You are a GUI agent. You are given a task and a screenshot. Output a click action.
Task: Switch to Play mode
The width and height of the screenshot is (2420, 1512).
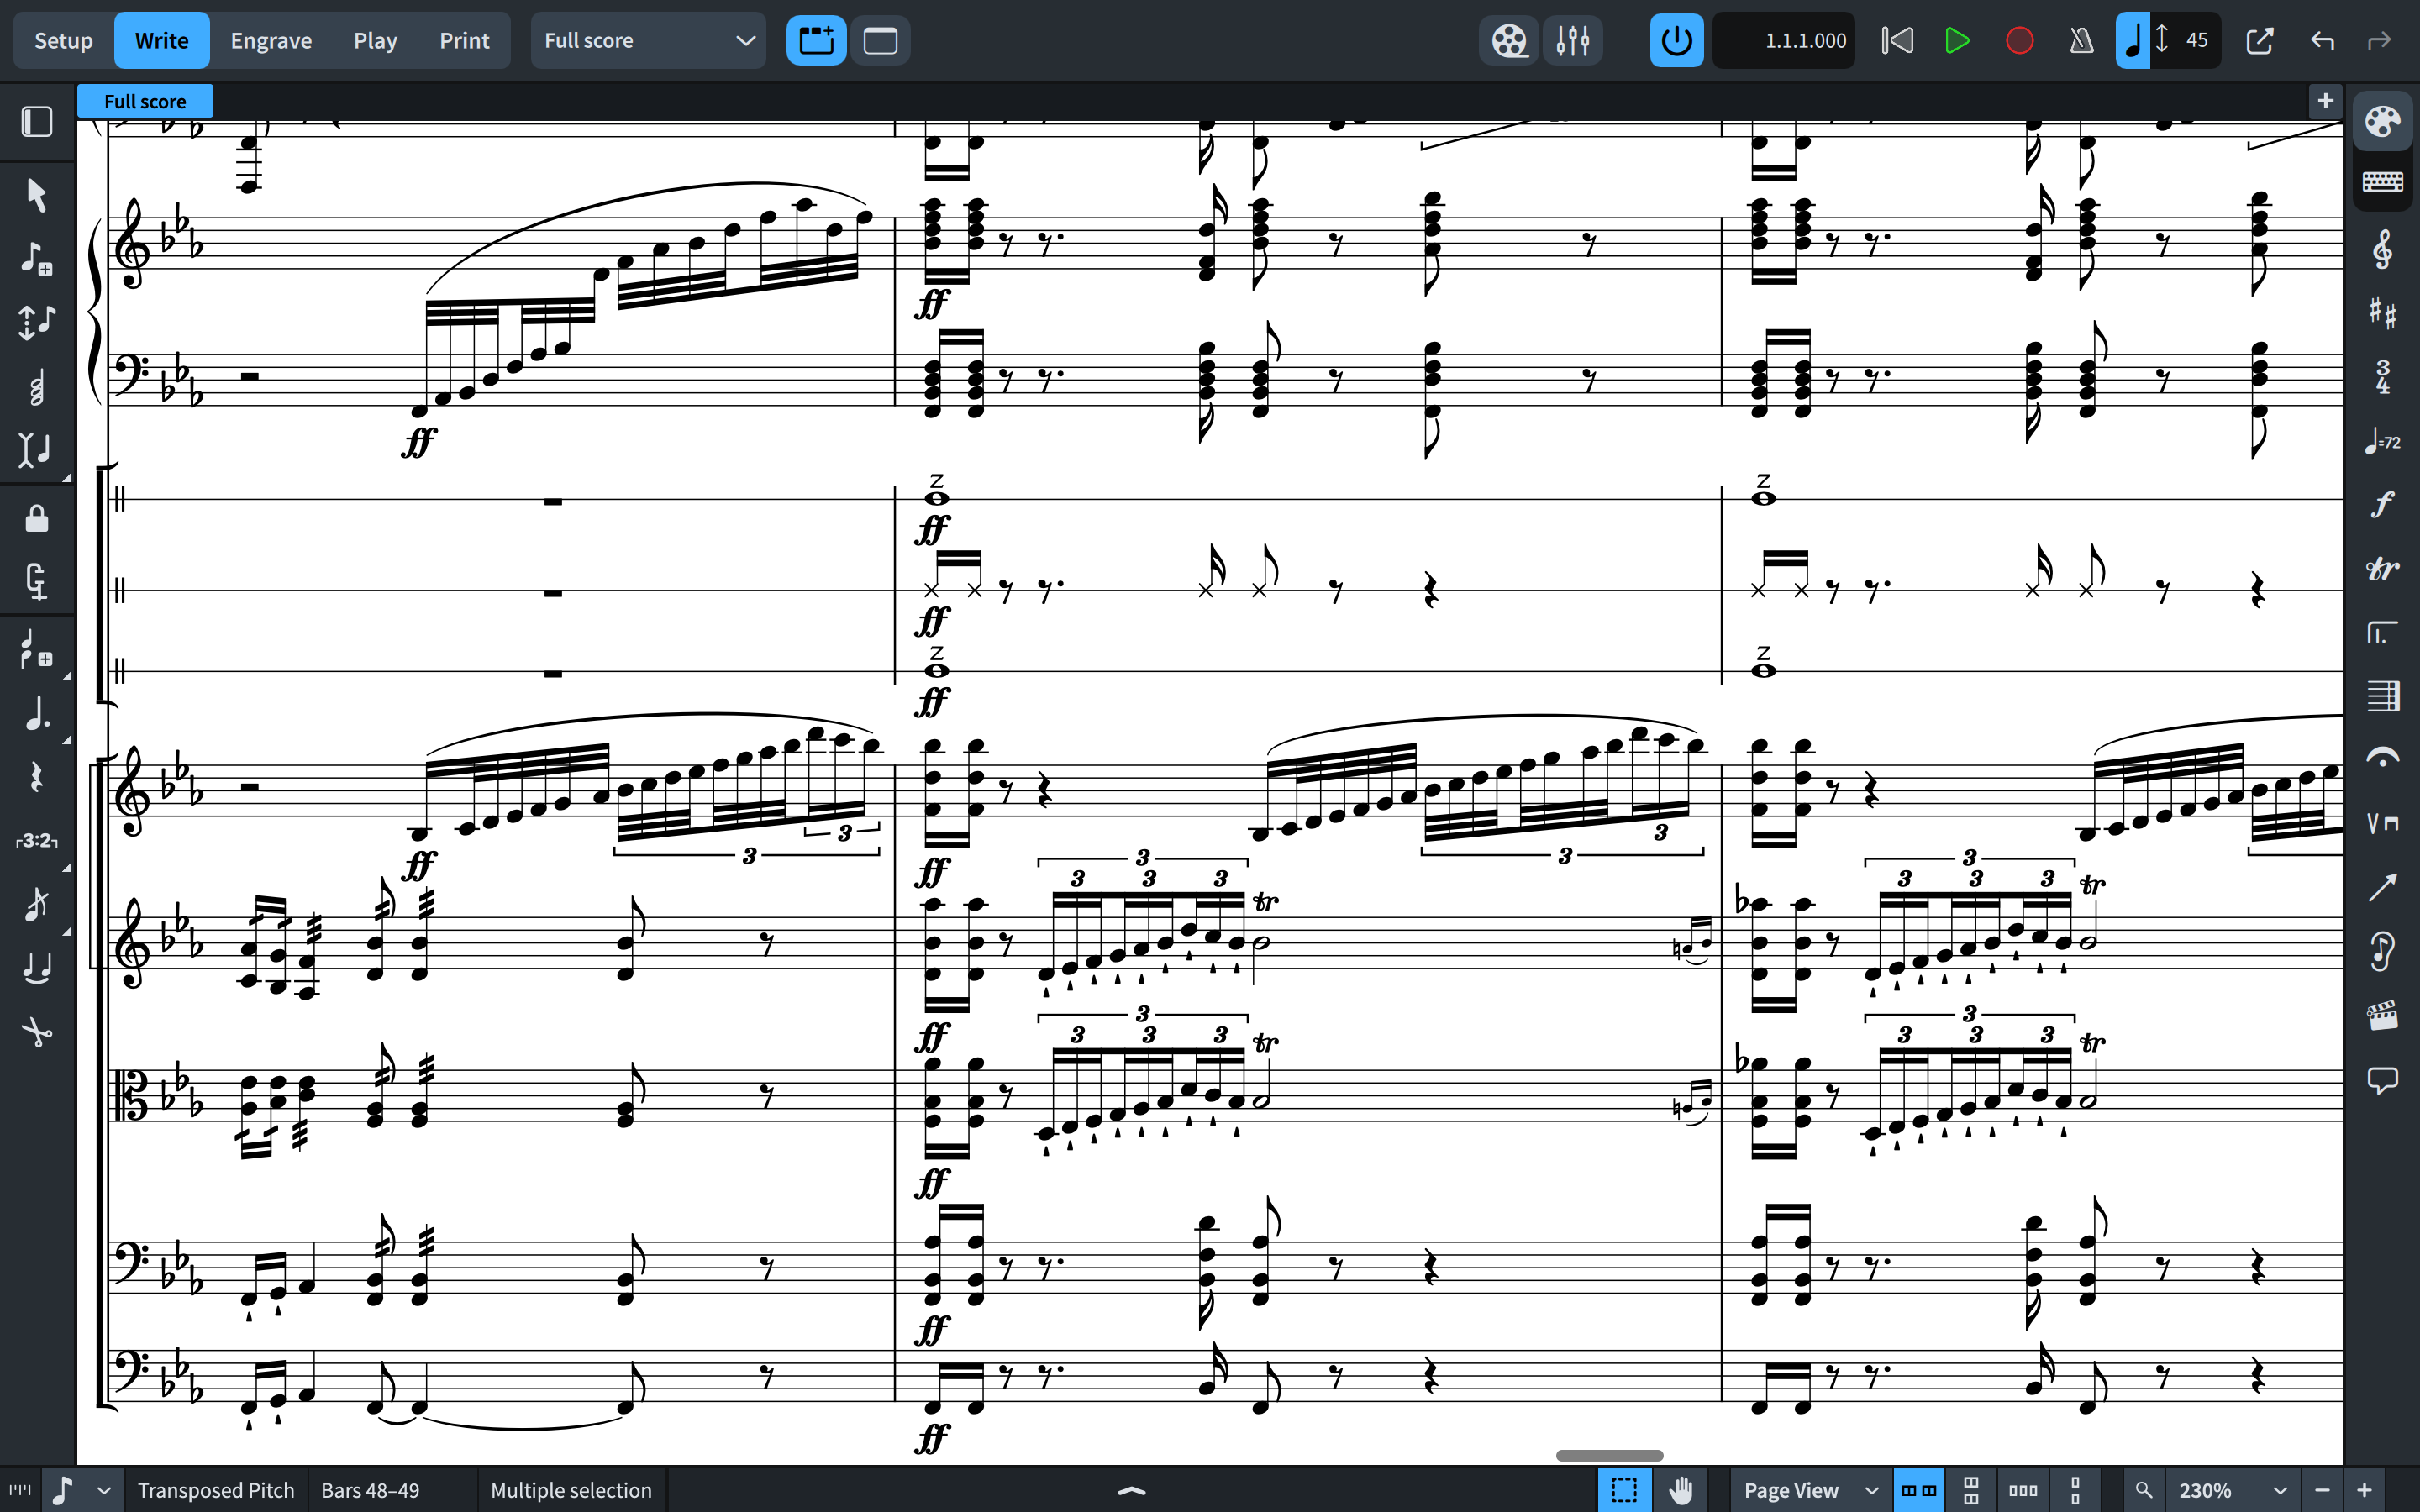[375, 41]
